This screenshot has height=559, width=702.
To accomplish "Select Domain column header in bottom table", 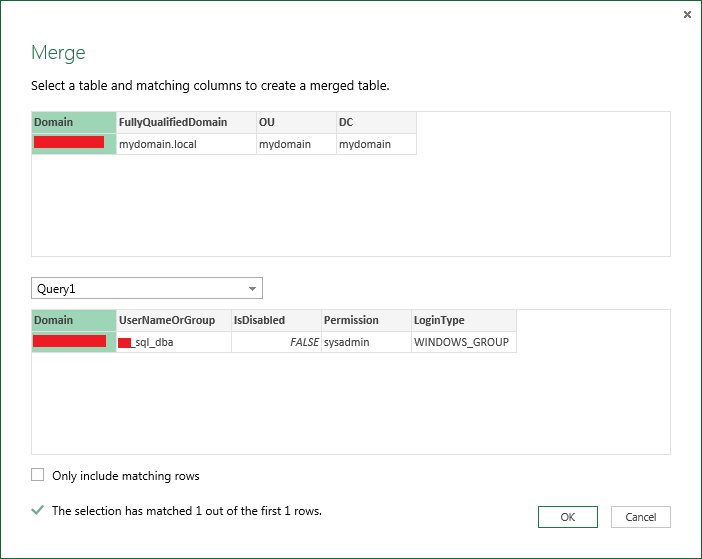I will pyautogui.click(x=74, y=320).
